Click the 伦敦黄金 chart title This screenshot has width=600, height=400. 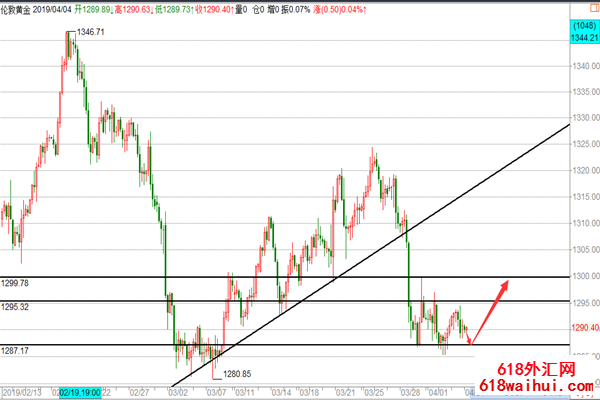22,8
